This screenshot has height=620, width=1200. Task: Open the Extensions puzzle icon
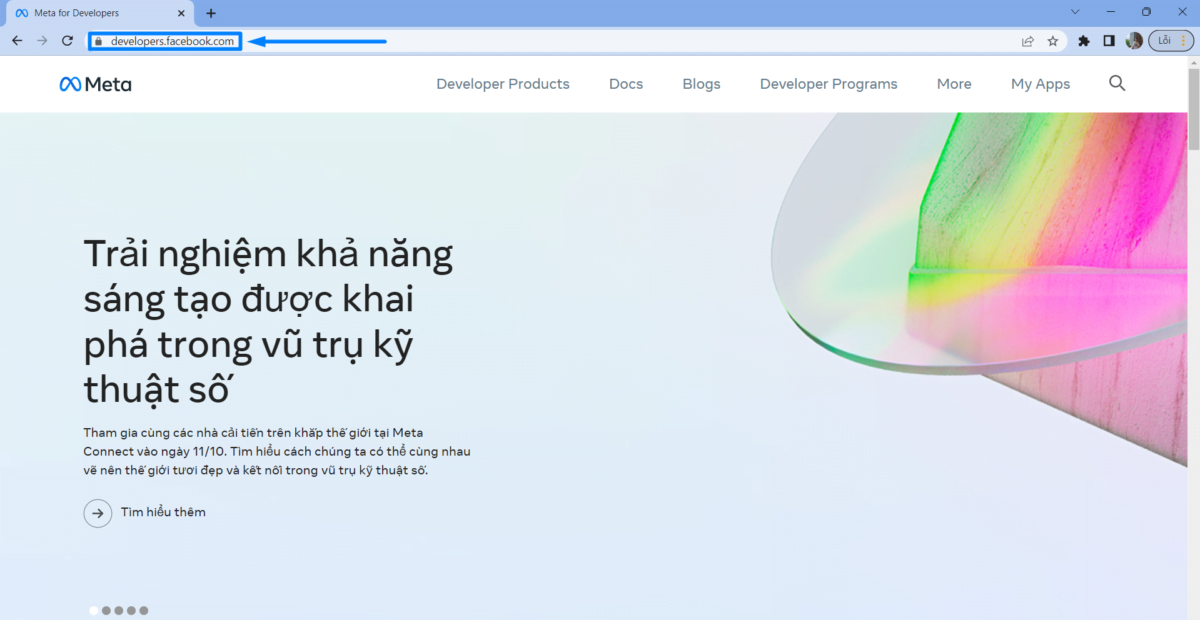pyautogui.click(x=1083, y=41)
